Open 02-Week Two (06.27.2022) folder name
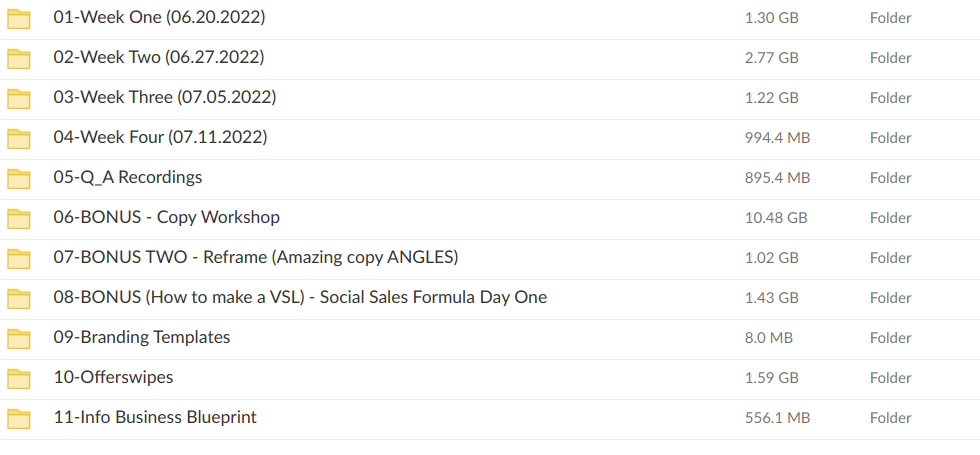This screenshot has height=455, width=980. (x=158, y=57)
